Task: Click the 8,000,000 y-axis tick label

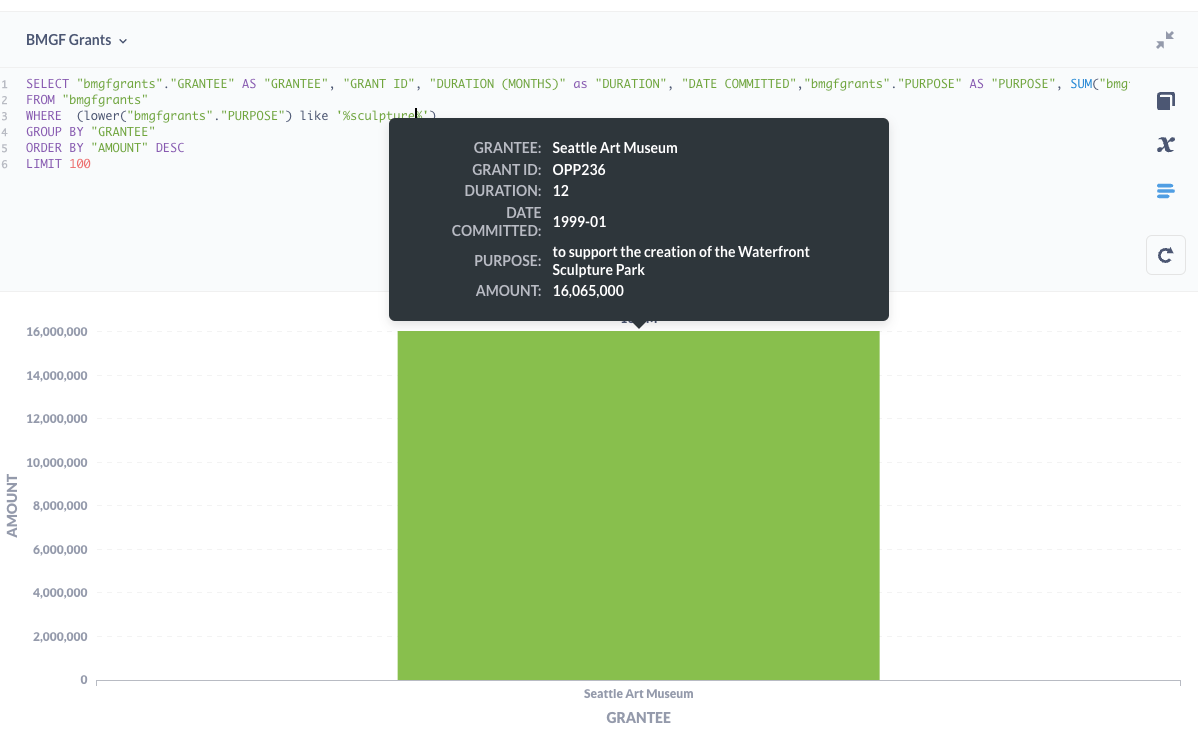Action: [x=59, y=506]
